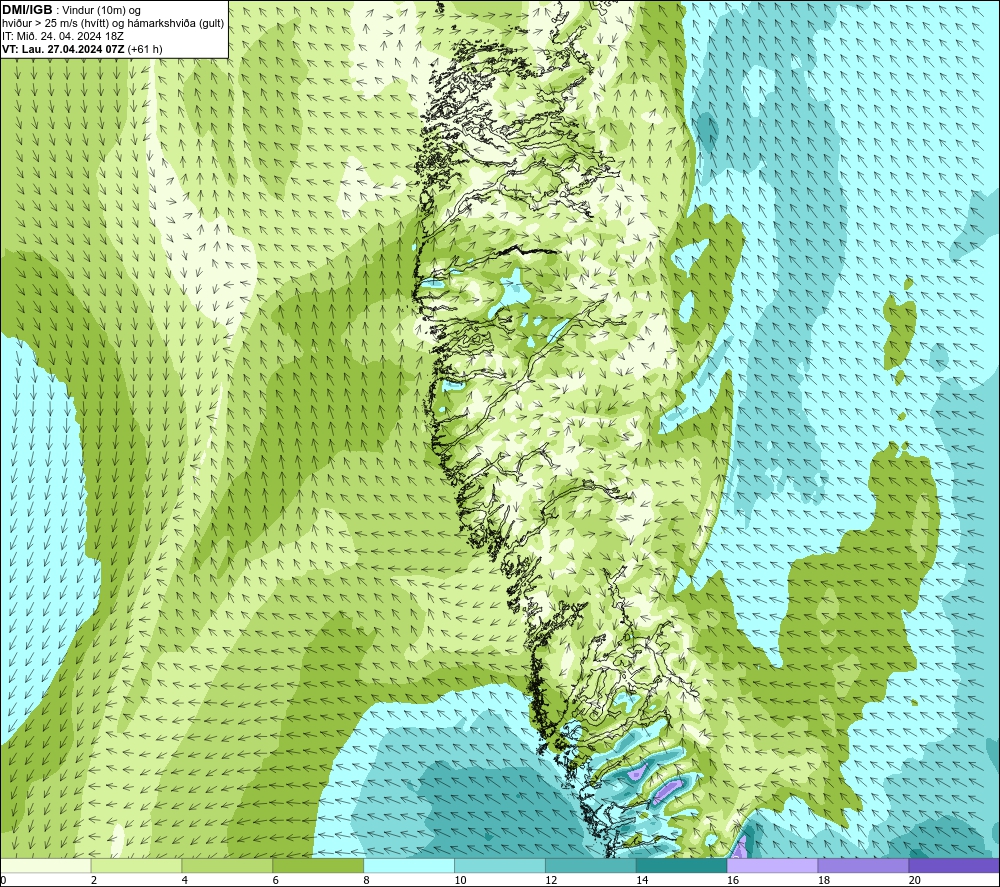Screen dimensions: 1000x887
Task: Click the 2-4 m/s legend color swatch
Action: 136,866
